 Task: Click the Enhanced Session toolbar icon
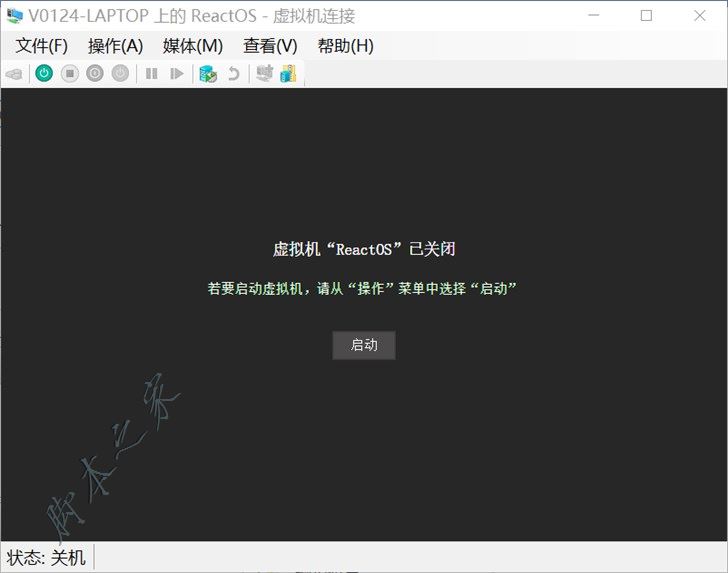coord(264,73)
